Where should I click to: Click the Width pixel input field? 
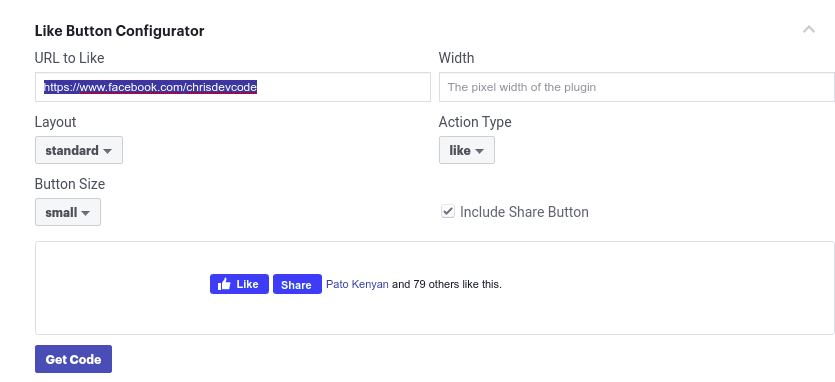point(636,87)
